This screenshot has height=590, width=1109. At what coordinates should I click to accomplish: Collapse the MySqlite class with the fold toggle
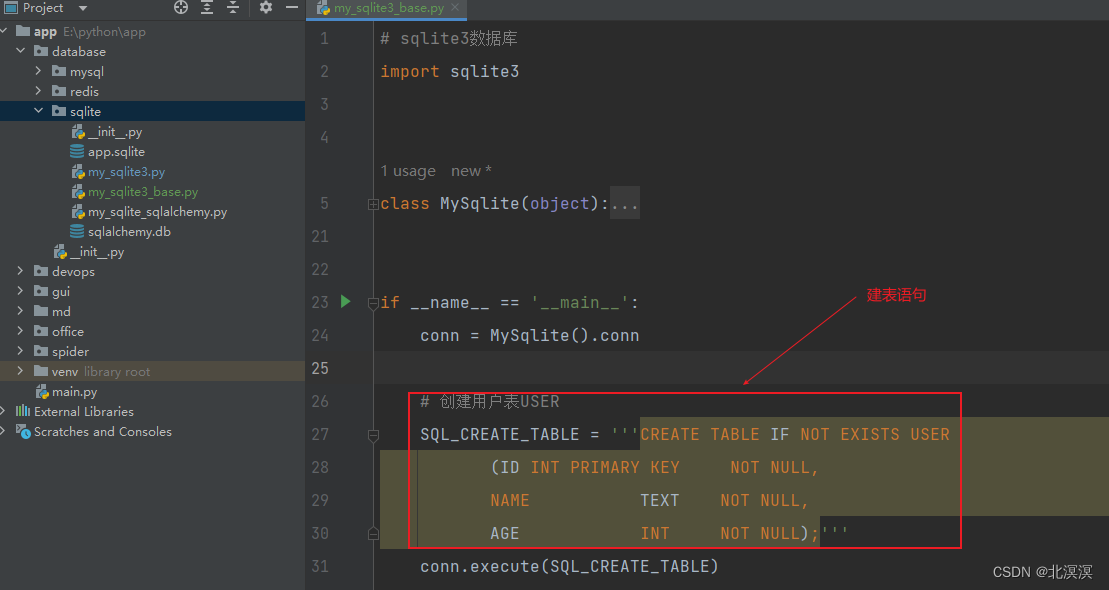[x=372, y=203]
